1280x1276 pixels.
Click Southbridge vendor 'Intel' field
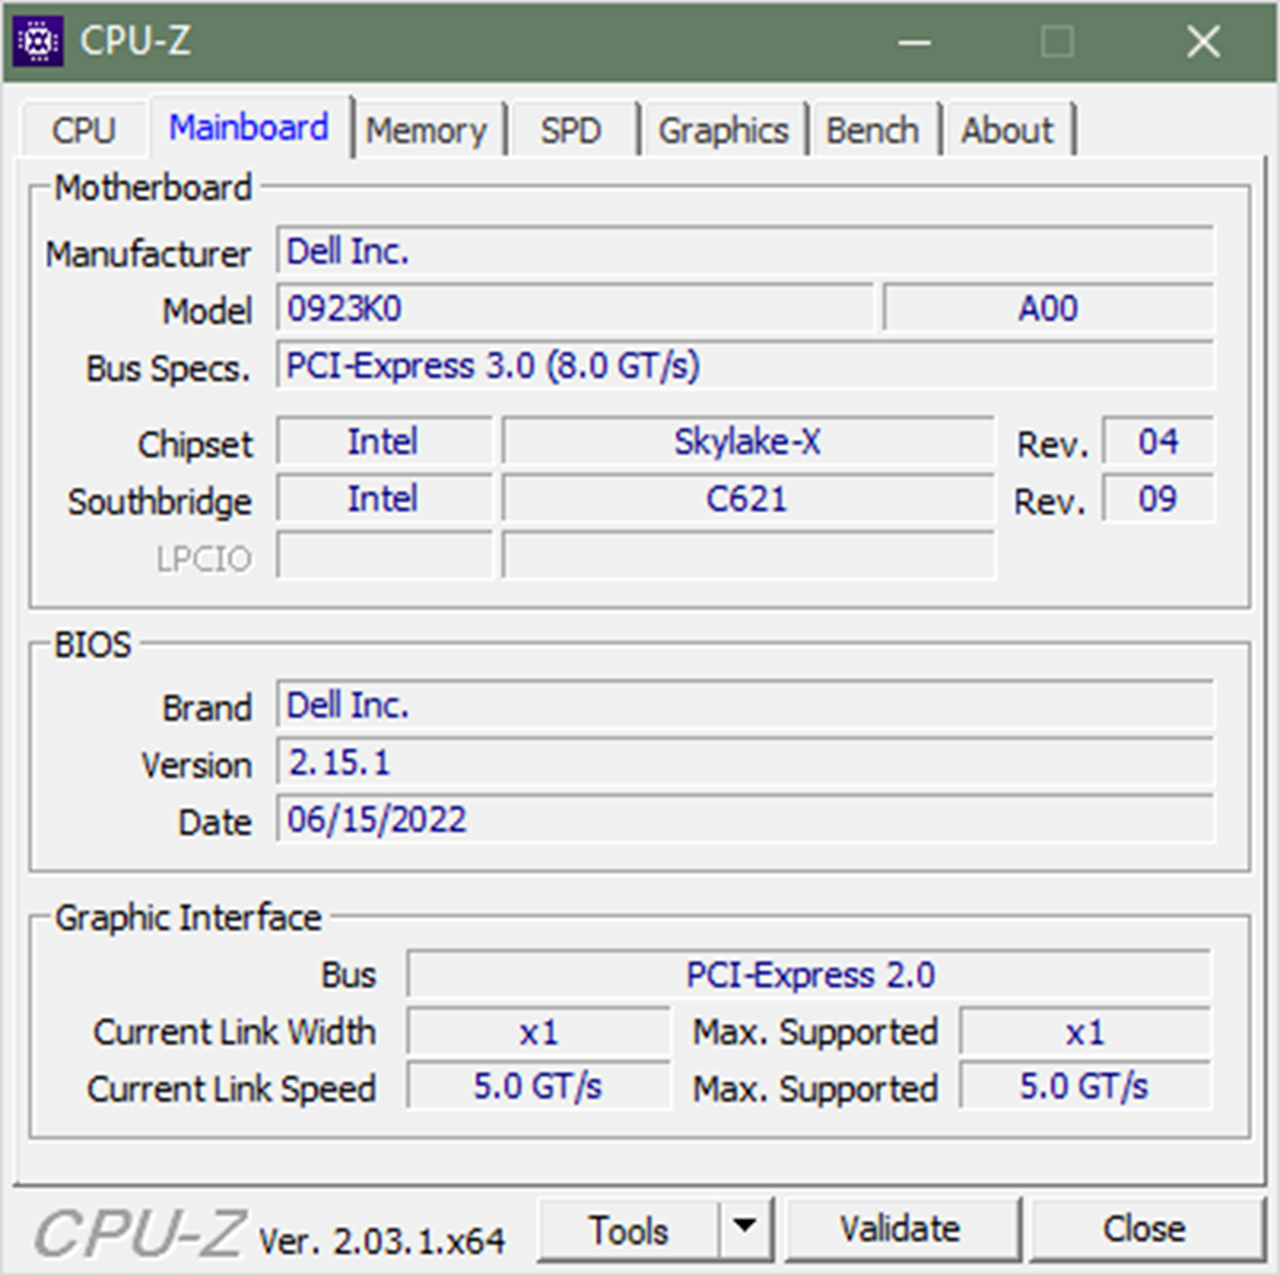(384, 498)
